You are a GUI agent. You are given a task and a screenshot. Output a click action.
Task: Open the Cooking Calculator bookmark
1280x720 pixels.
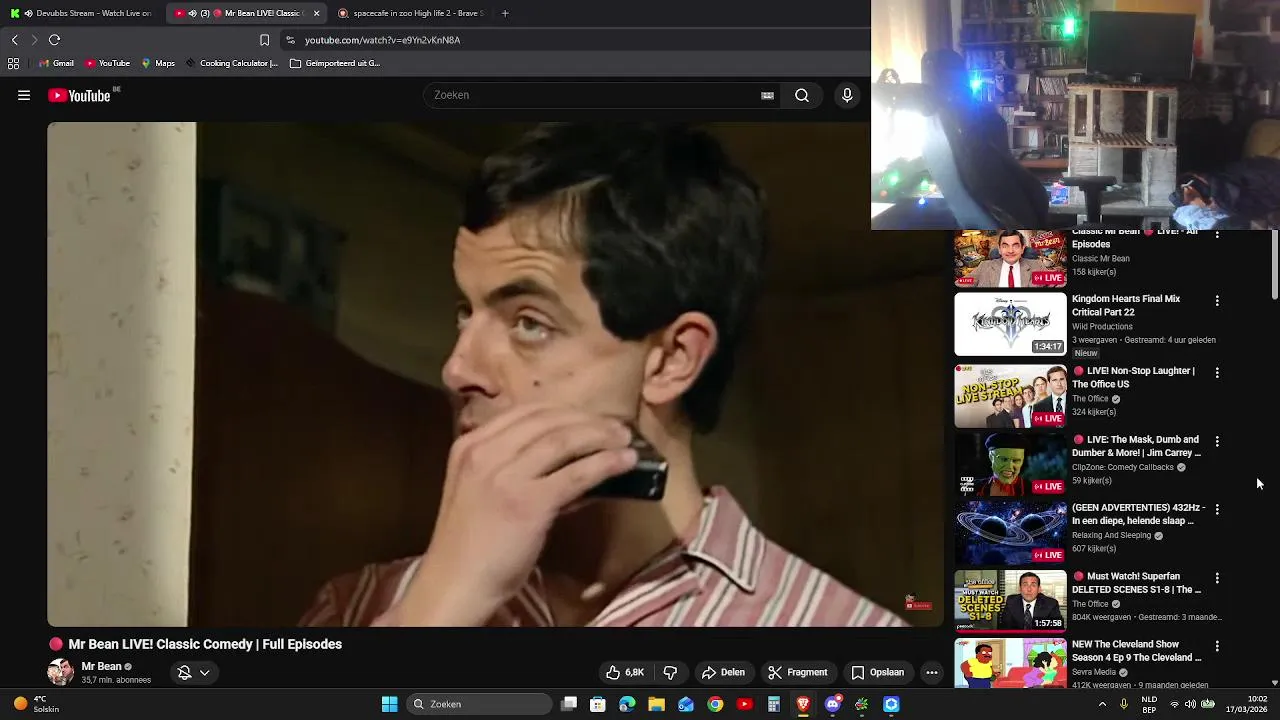coord(231,63)
